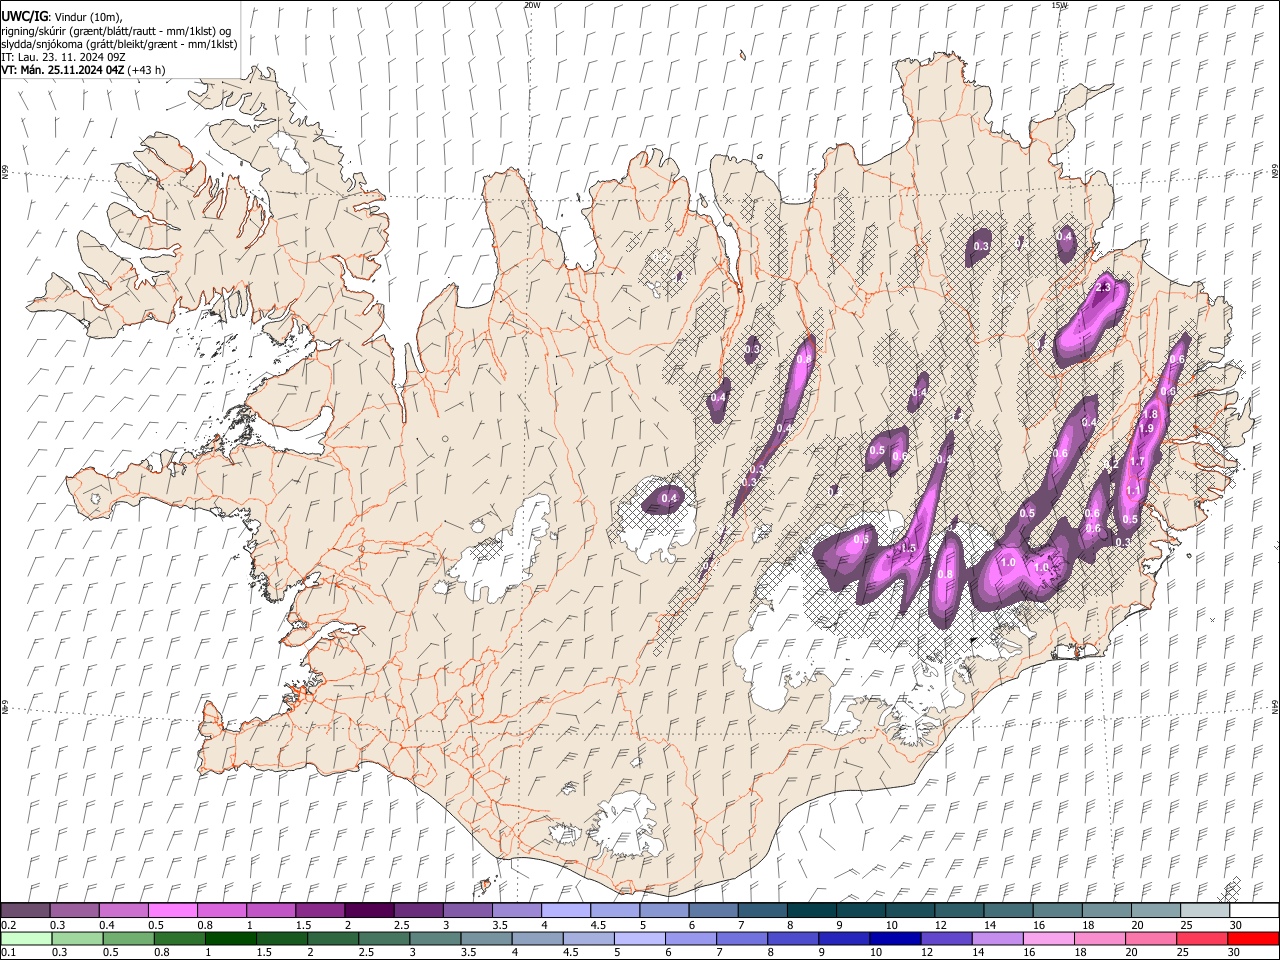
Task: Select the deep navy blue 10 swatch in the lower scale
Action: tap(894, 938)
